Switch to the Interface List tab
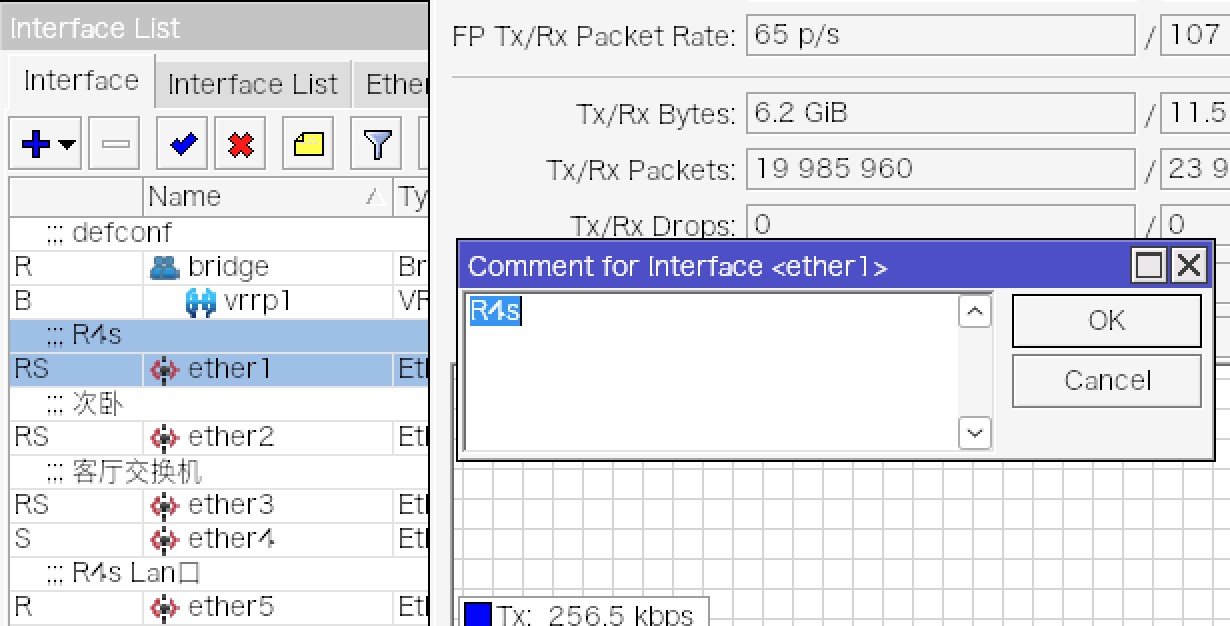 tap(252, 84)
